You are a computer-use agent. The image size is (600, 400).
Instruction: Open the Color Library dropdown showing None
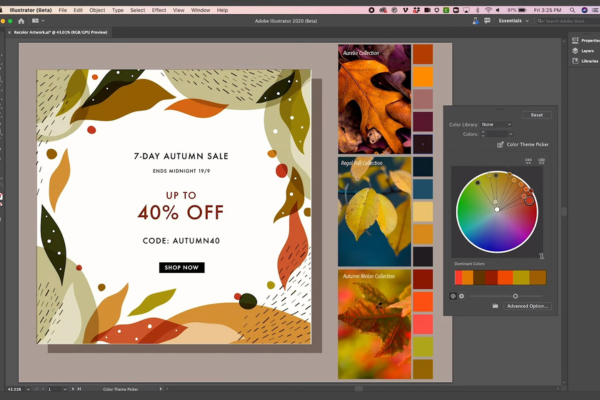coord(496,124)
